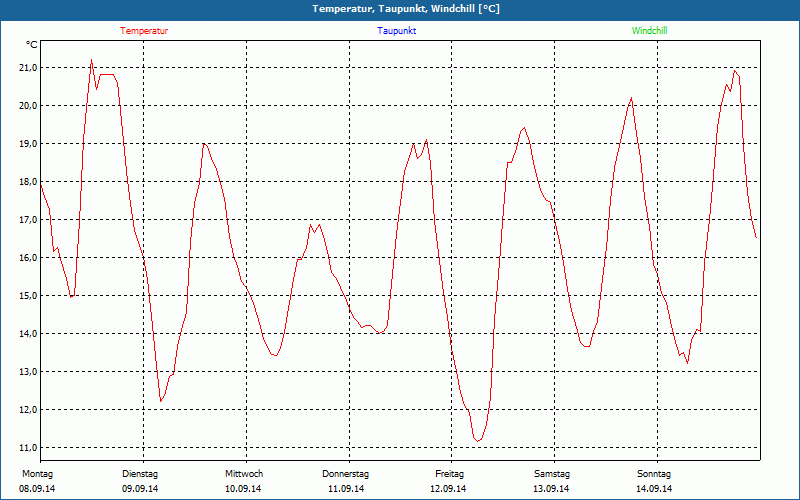The image size is (800, 500).
Task: Click the 15,0 y-axis value
Action: (x=28, y=296)
